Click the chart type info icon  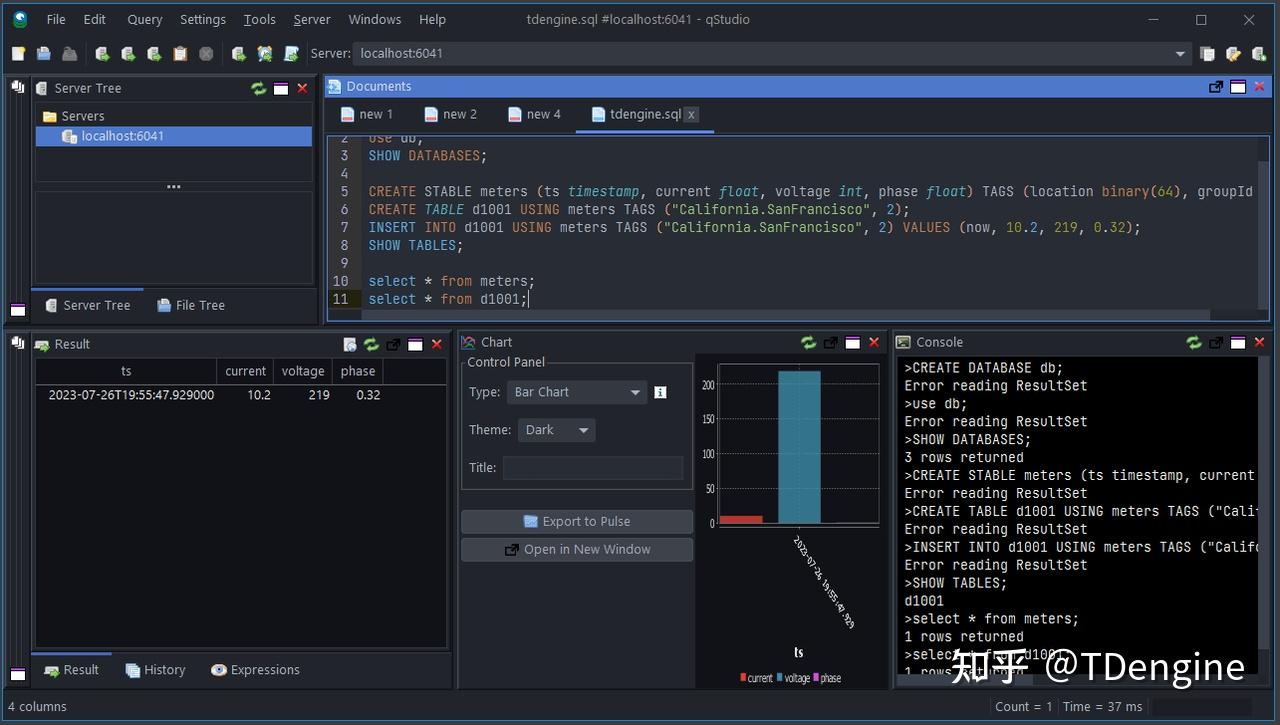[660, 392]
